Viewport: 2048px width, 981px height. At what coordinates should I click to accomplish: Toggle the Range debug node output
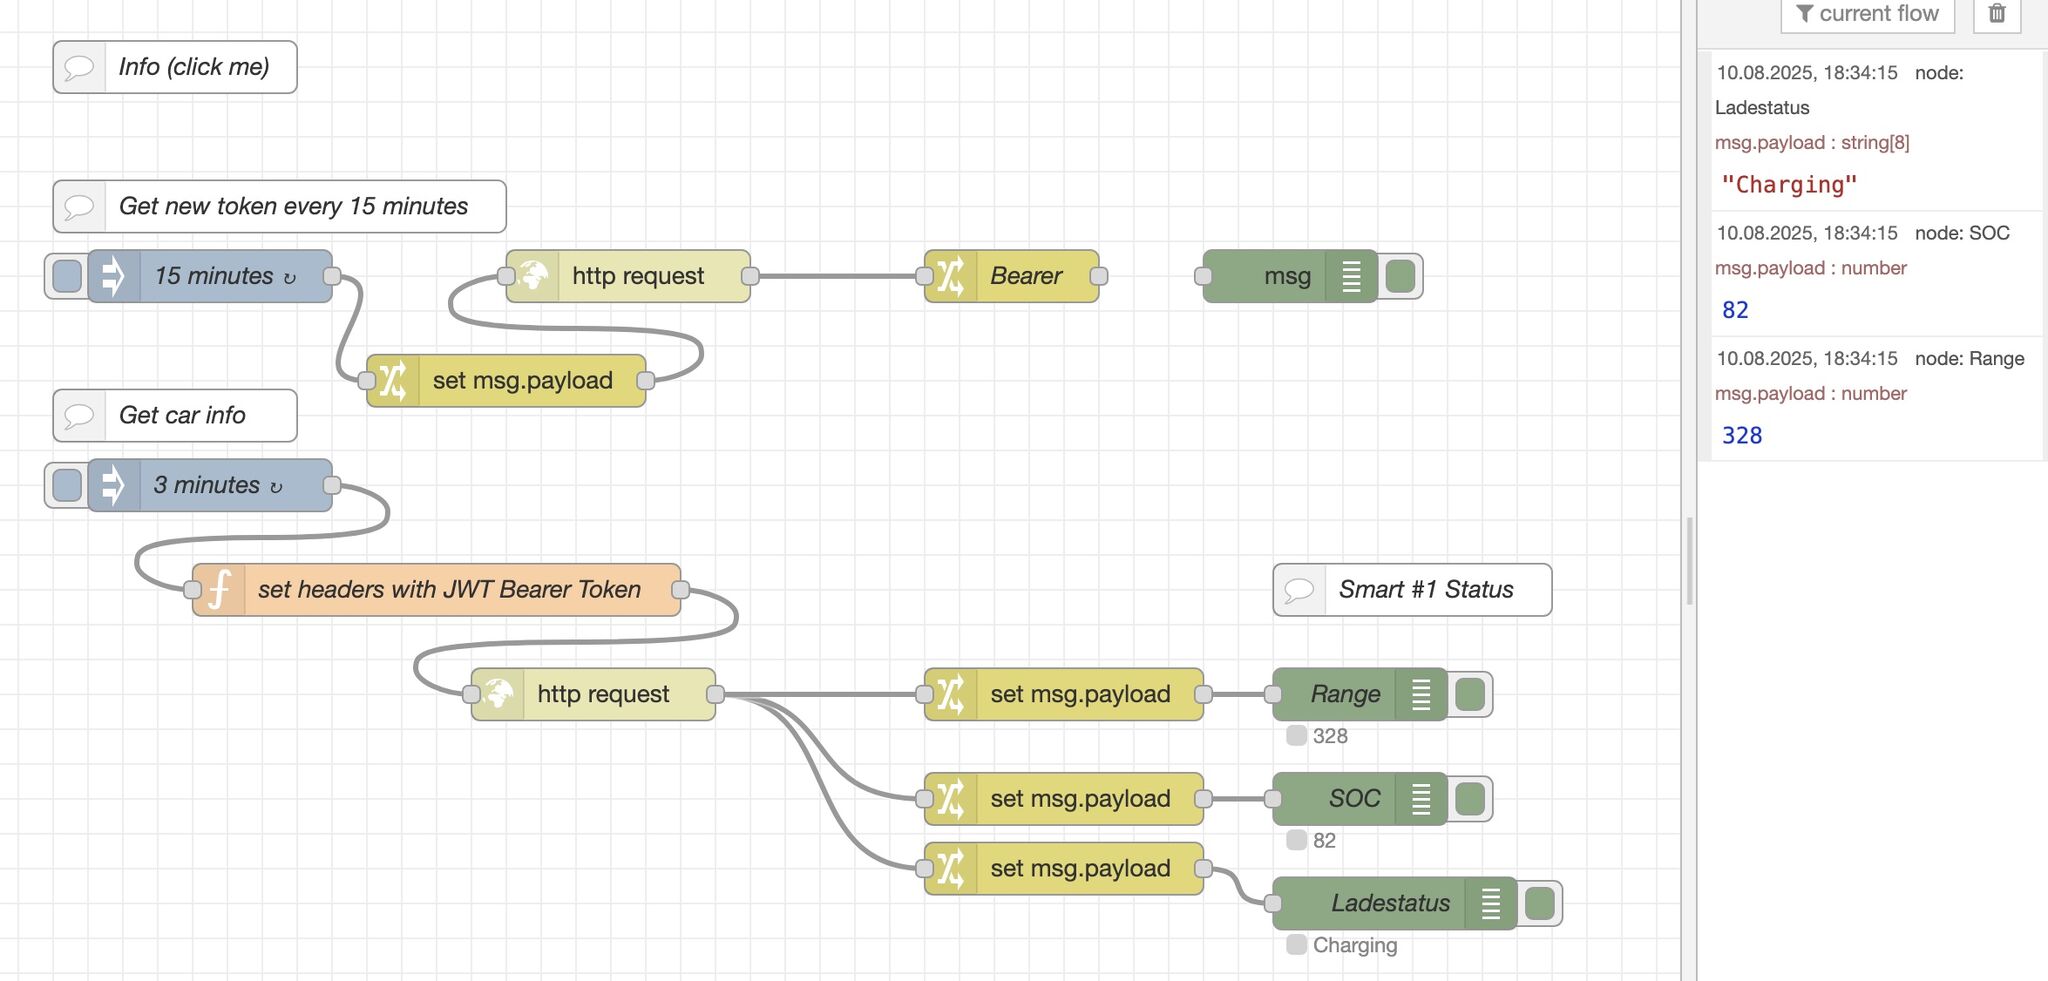pos(1469,694)
